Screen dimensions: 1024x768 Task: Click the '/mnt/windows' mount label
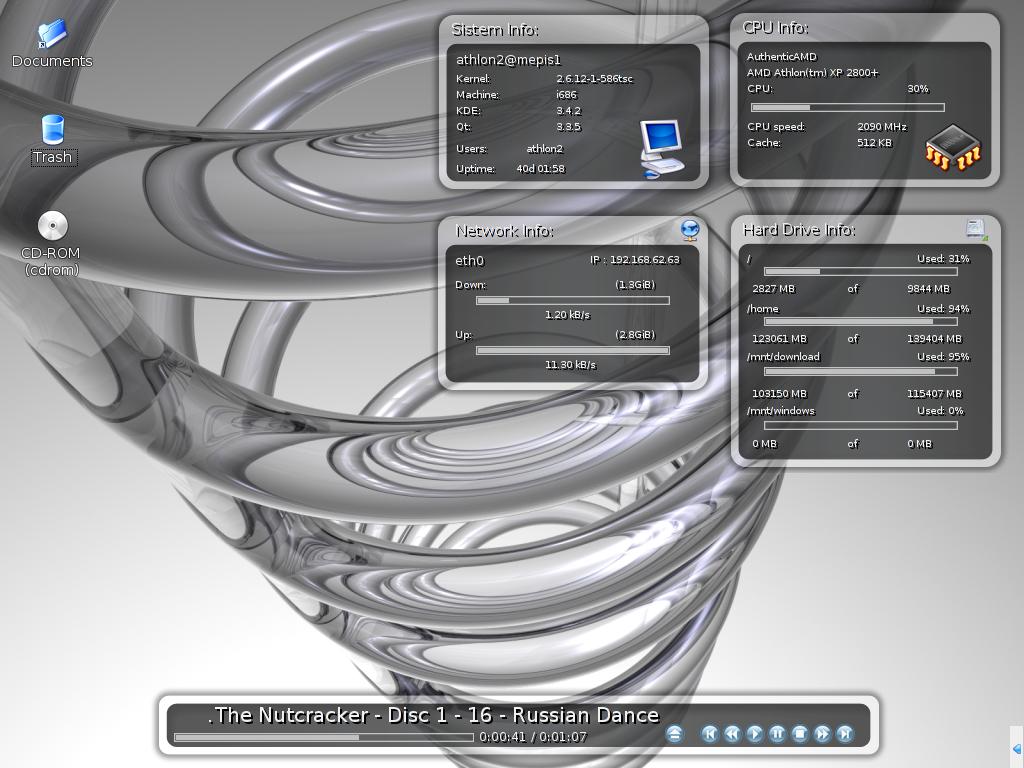click(x=781, y=411)
